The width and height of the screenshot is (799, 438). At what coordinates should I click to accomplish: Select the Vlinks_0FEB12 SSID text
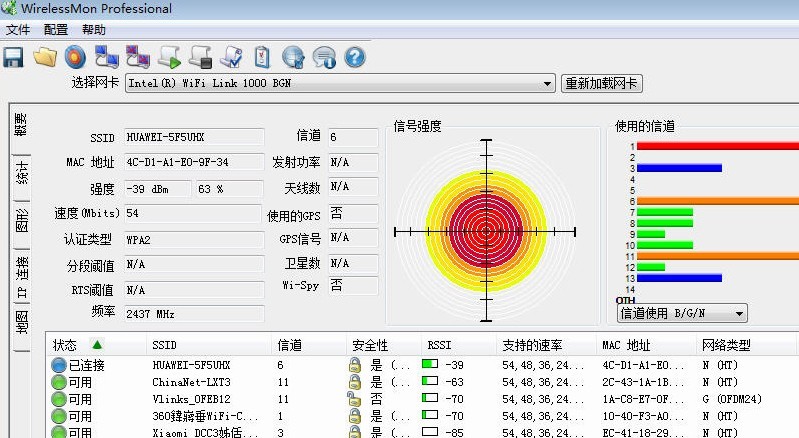[x=191, y=399]
